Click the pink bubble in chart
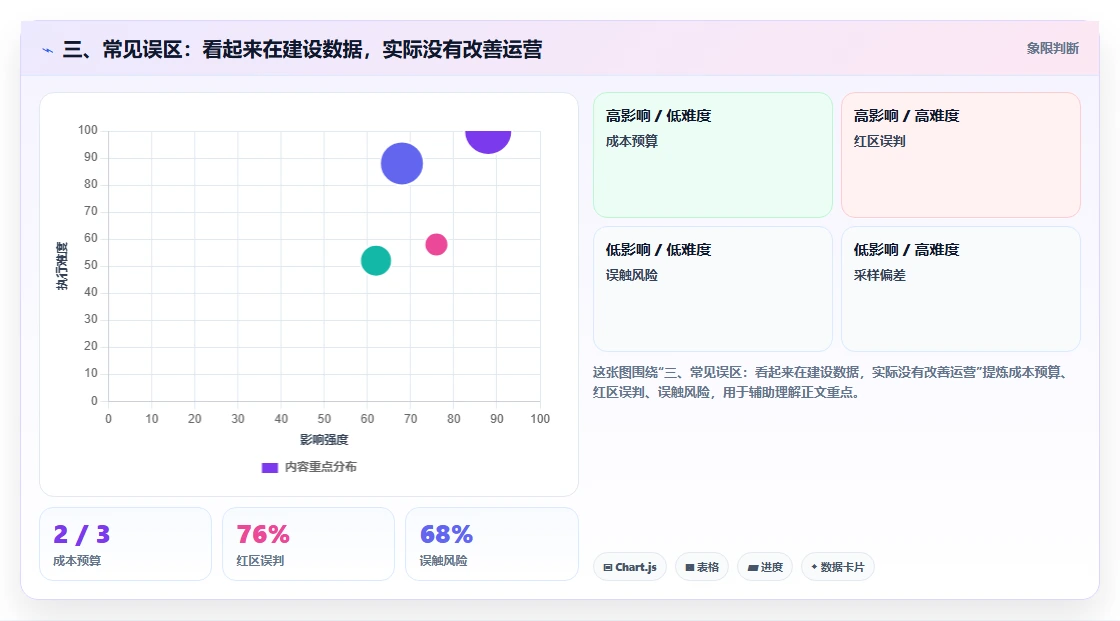 pos(436,244)
